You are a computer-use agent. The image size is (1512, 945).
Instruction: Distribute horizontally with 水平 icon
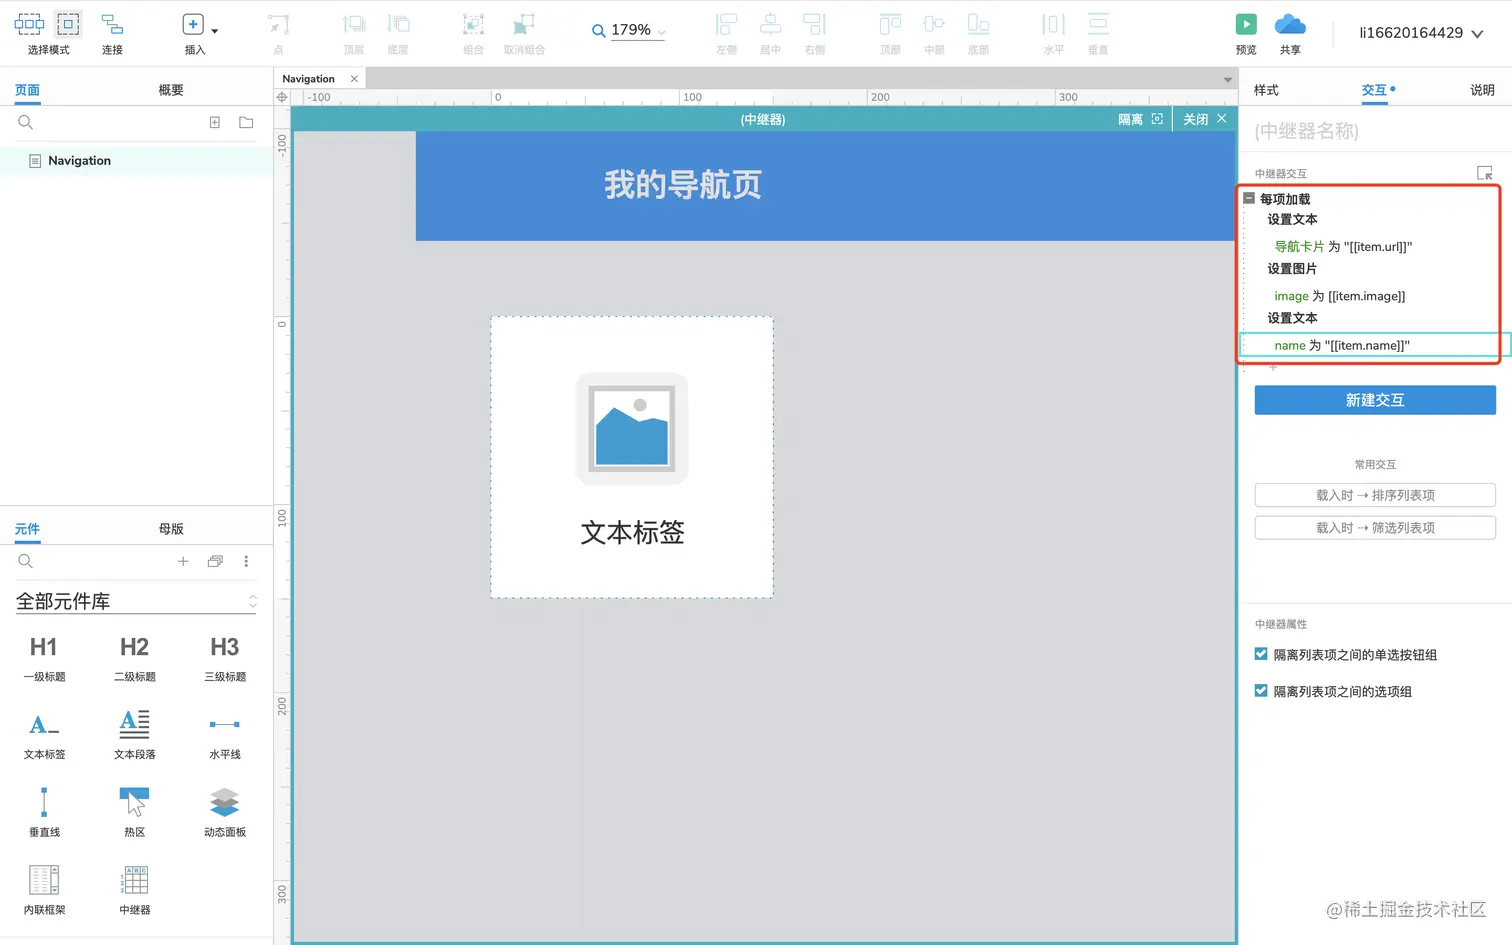pos(1054,24)
